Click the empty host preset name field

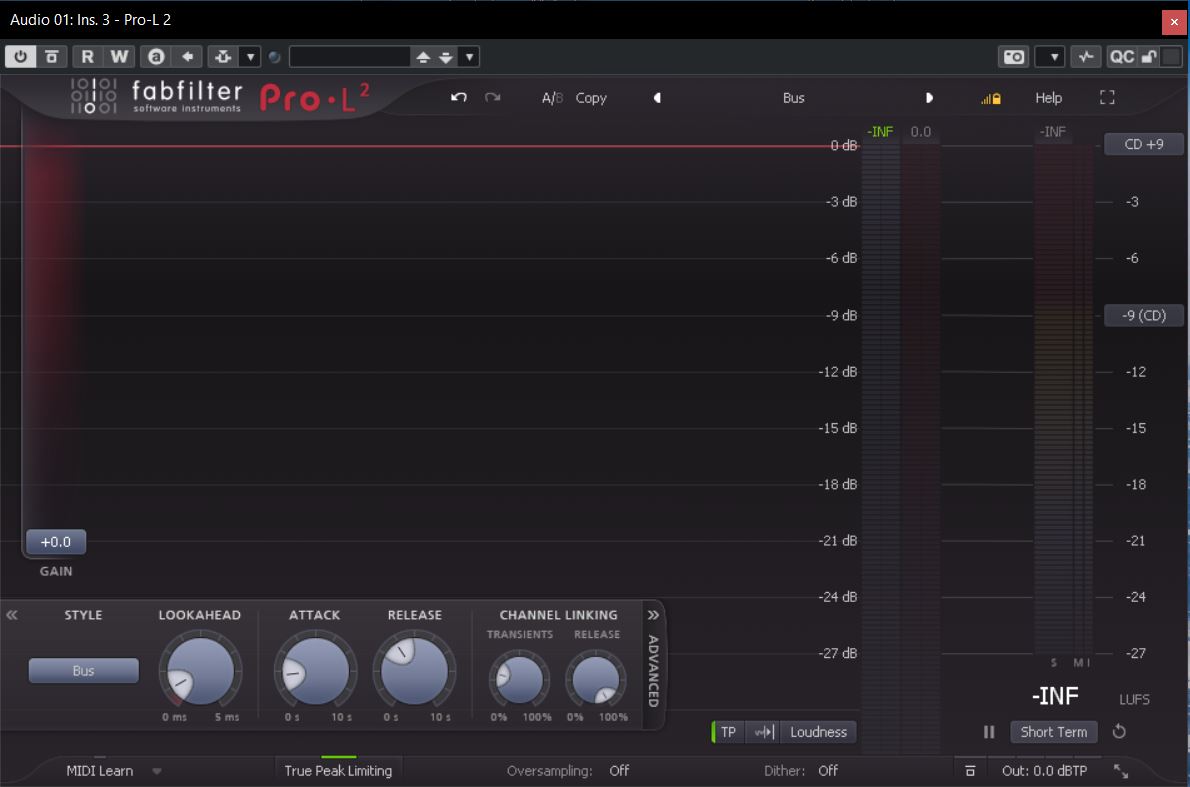(350, 56)
